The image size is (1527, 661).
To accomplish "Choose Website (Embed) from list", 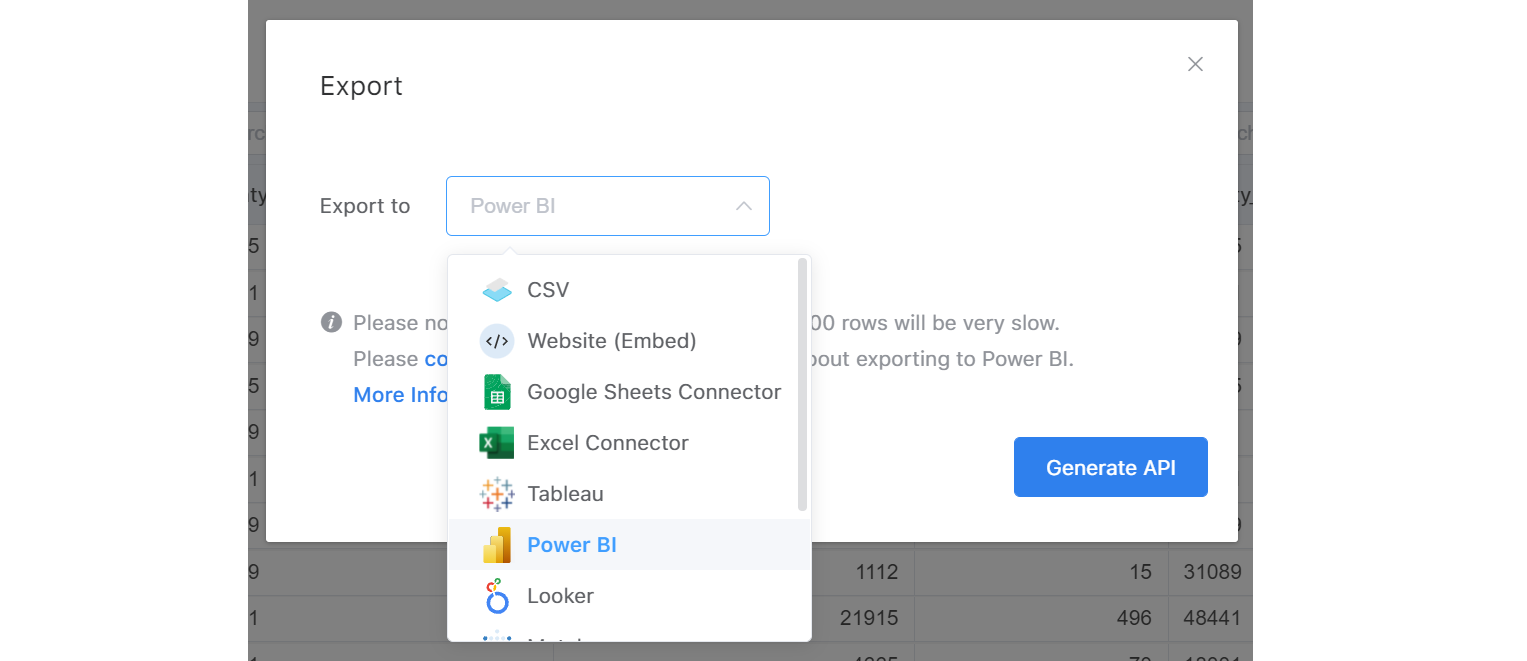I will 629,341.
